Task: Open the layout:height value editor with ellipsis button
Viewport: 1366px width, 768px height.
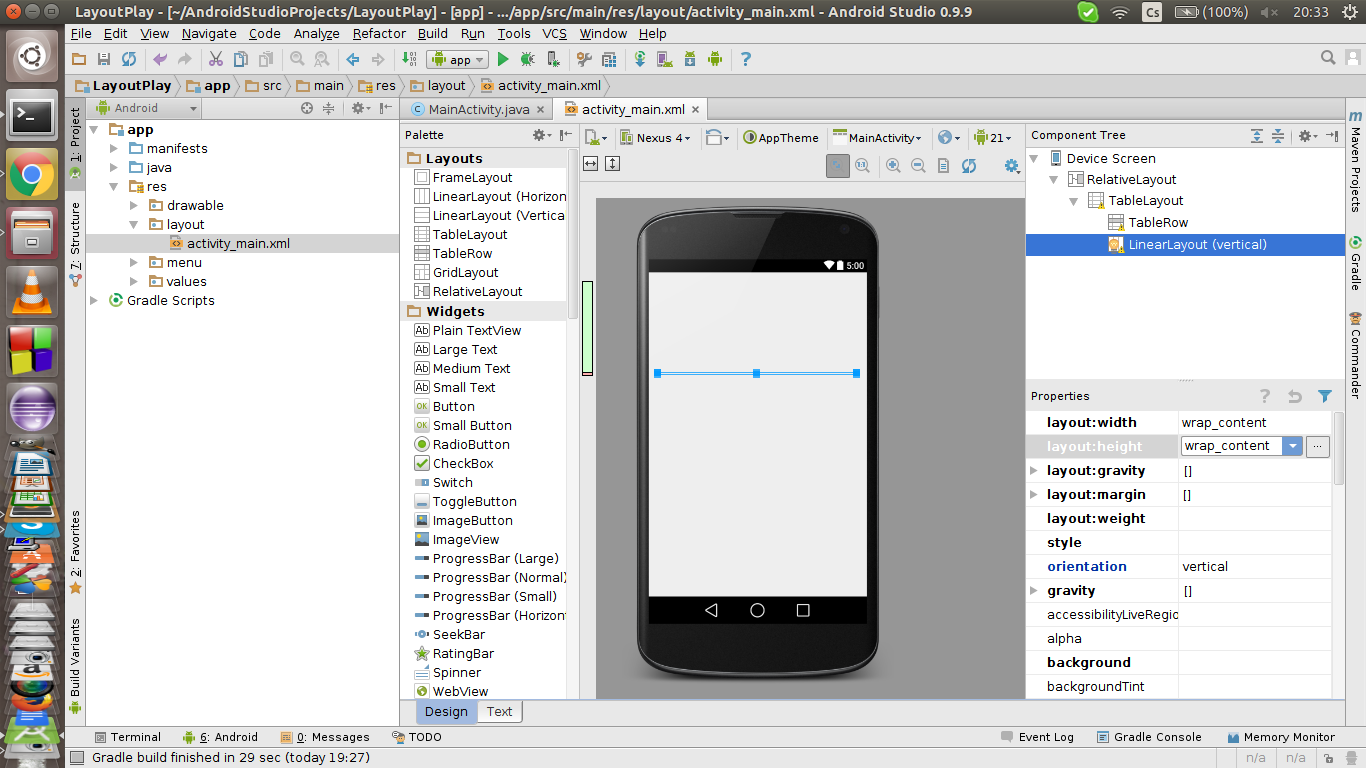Action: [x=1317, y=446]
